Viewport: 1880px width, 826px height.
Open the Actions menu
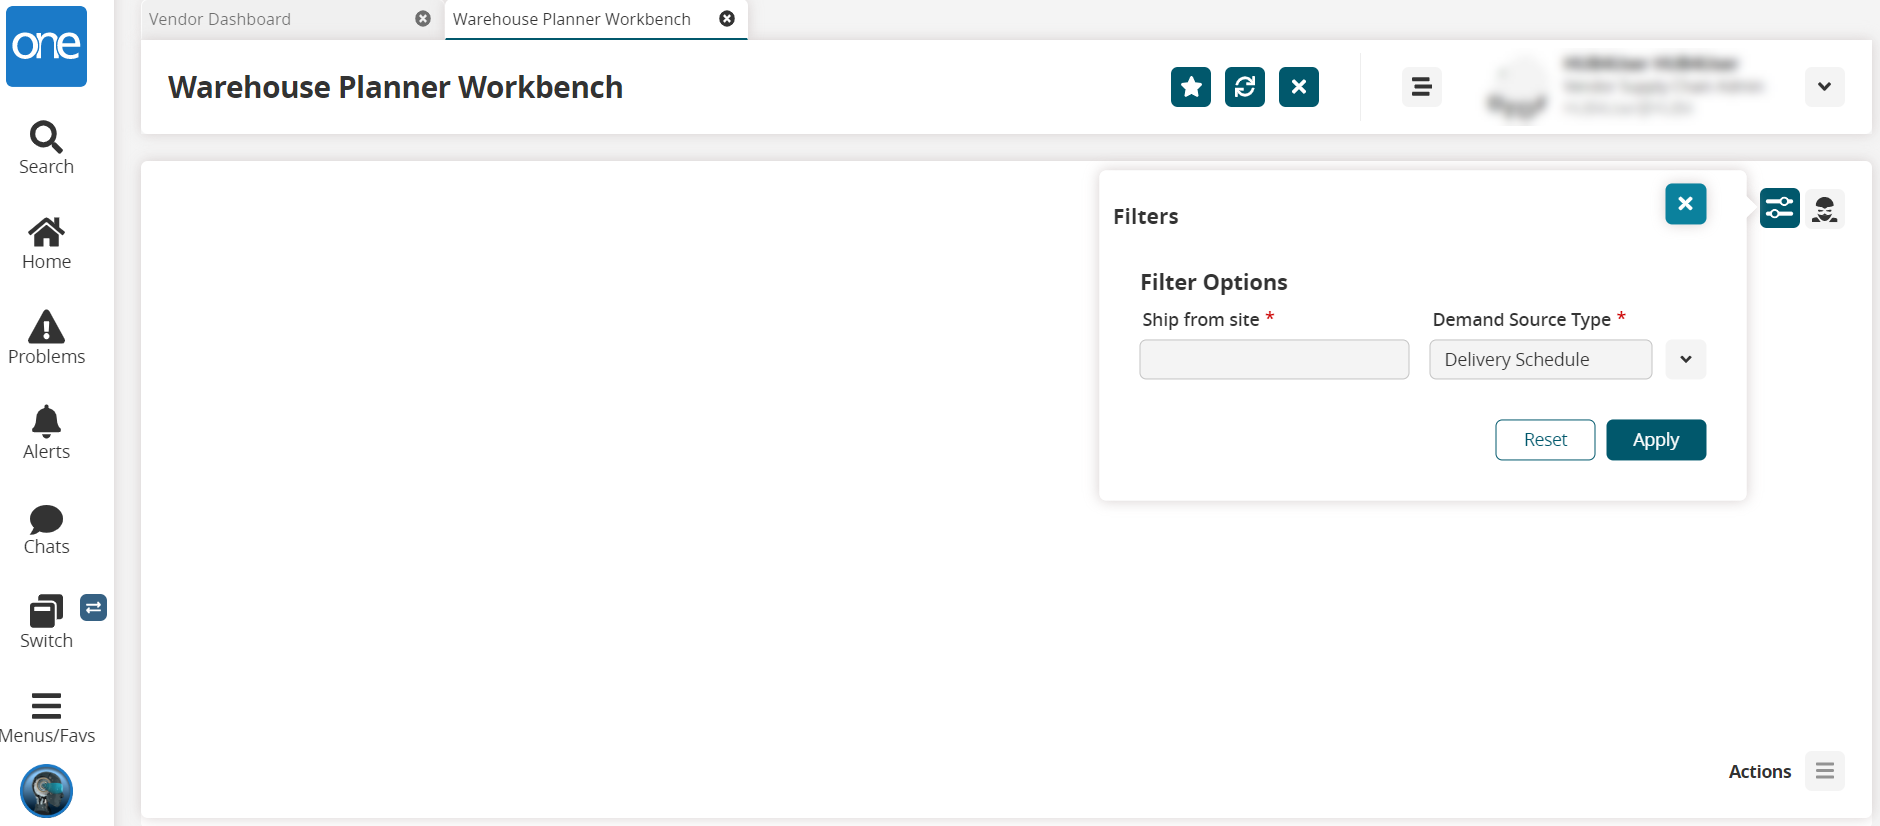(1824, 771)
